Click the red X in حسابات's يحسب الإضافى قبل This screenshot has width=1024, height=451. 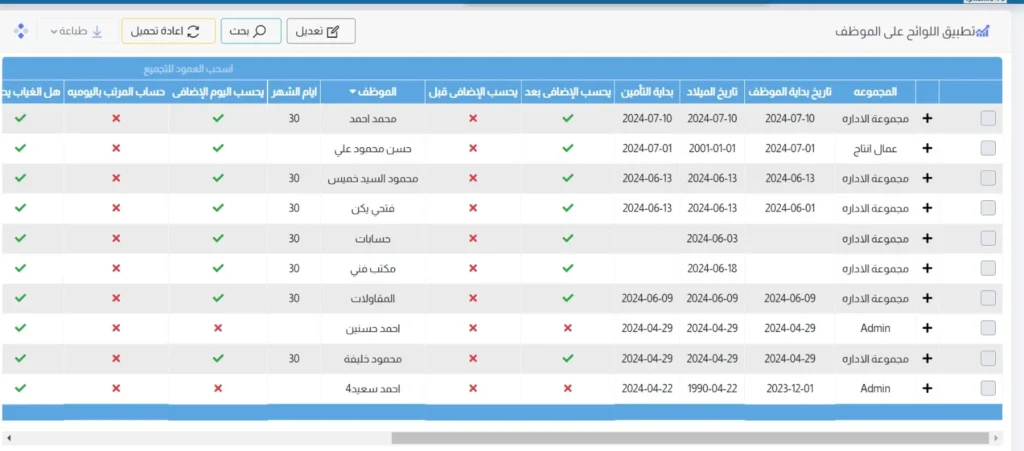[472, 238]
